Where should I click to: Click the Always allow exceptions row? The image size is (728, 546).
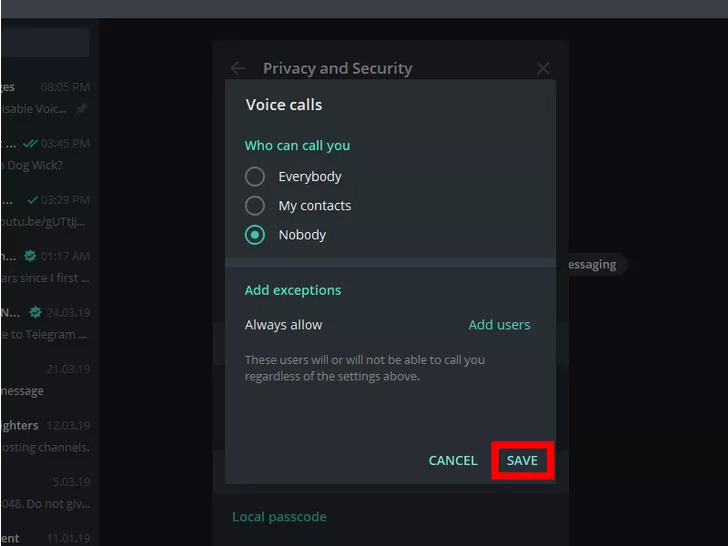point(284,325)
